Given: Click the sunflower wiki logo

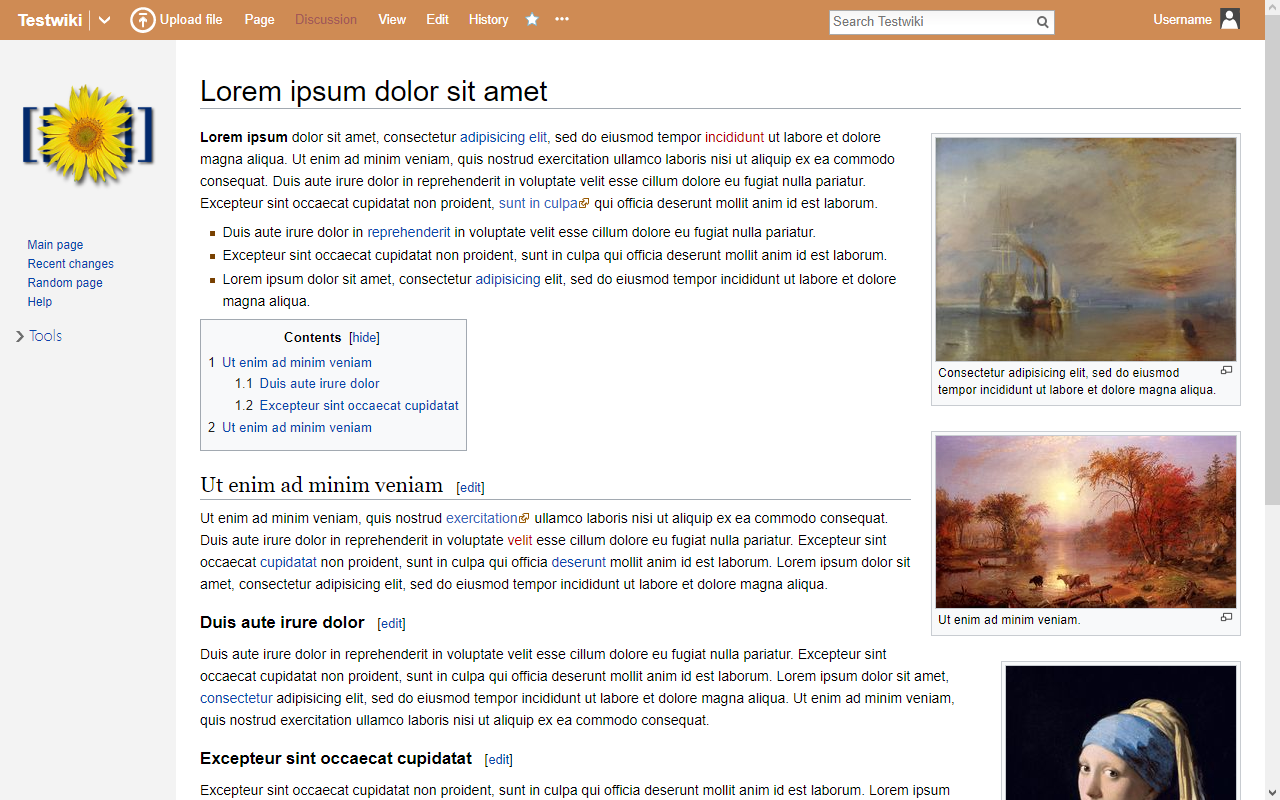Looking at the screenshot, I should [x=88, y=136].
